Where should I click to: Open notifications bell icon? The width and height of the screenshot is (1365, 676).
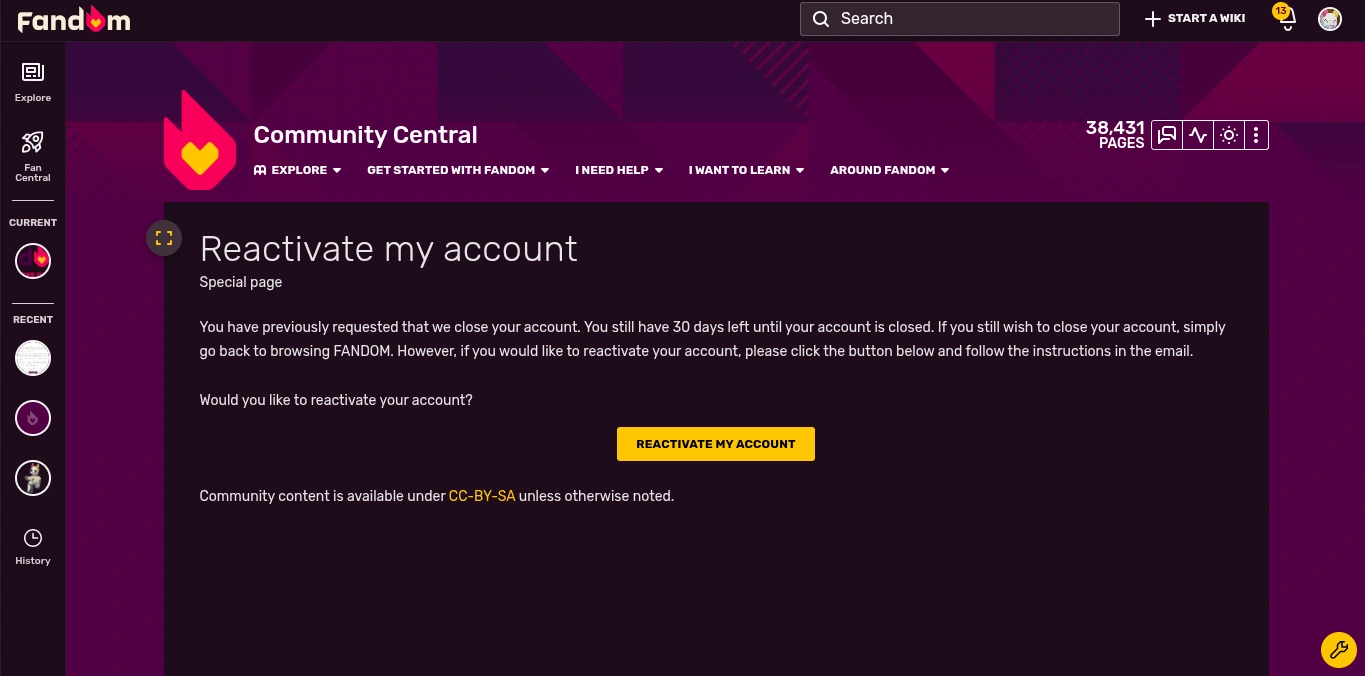[1287, 19]
